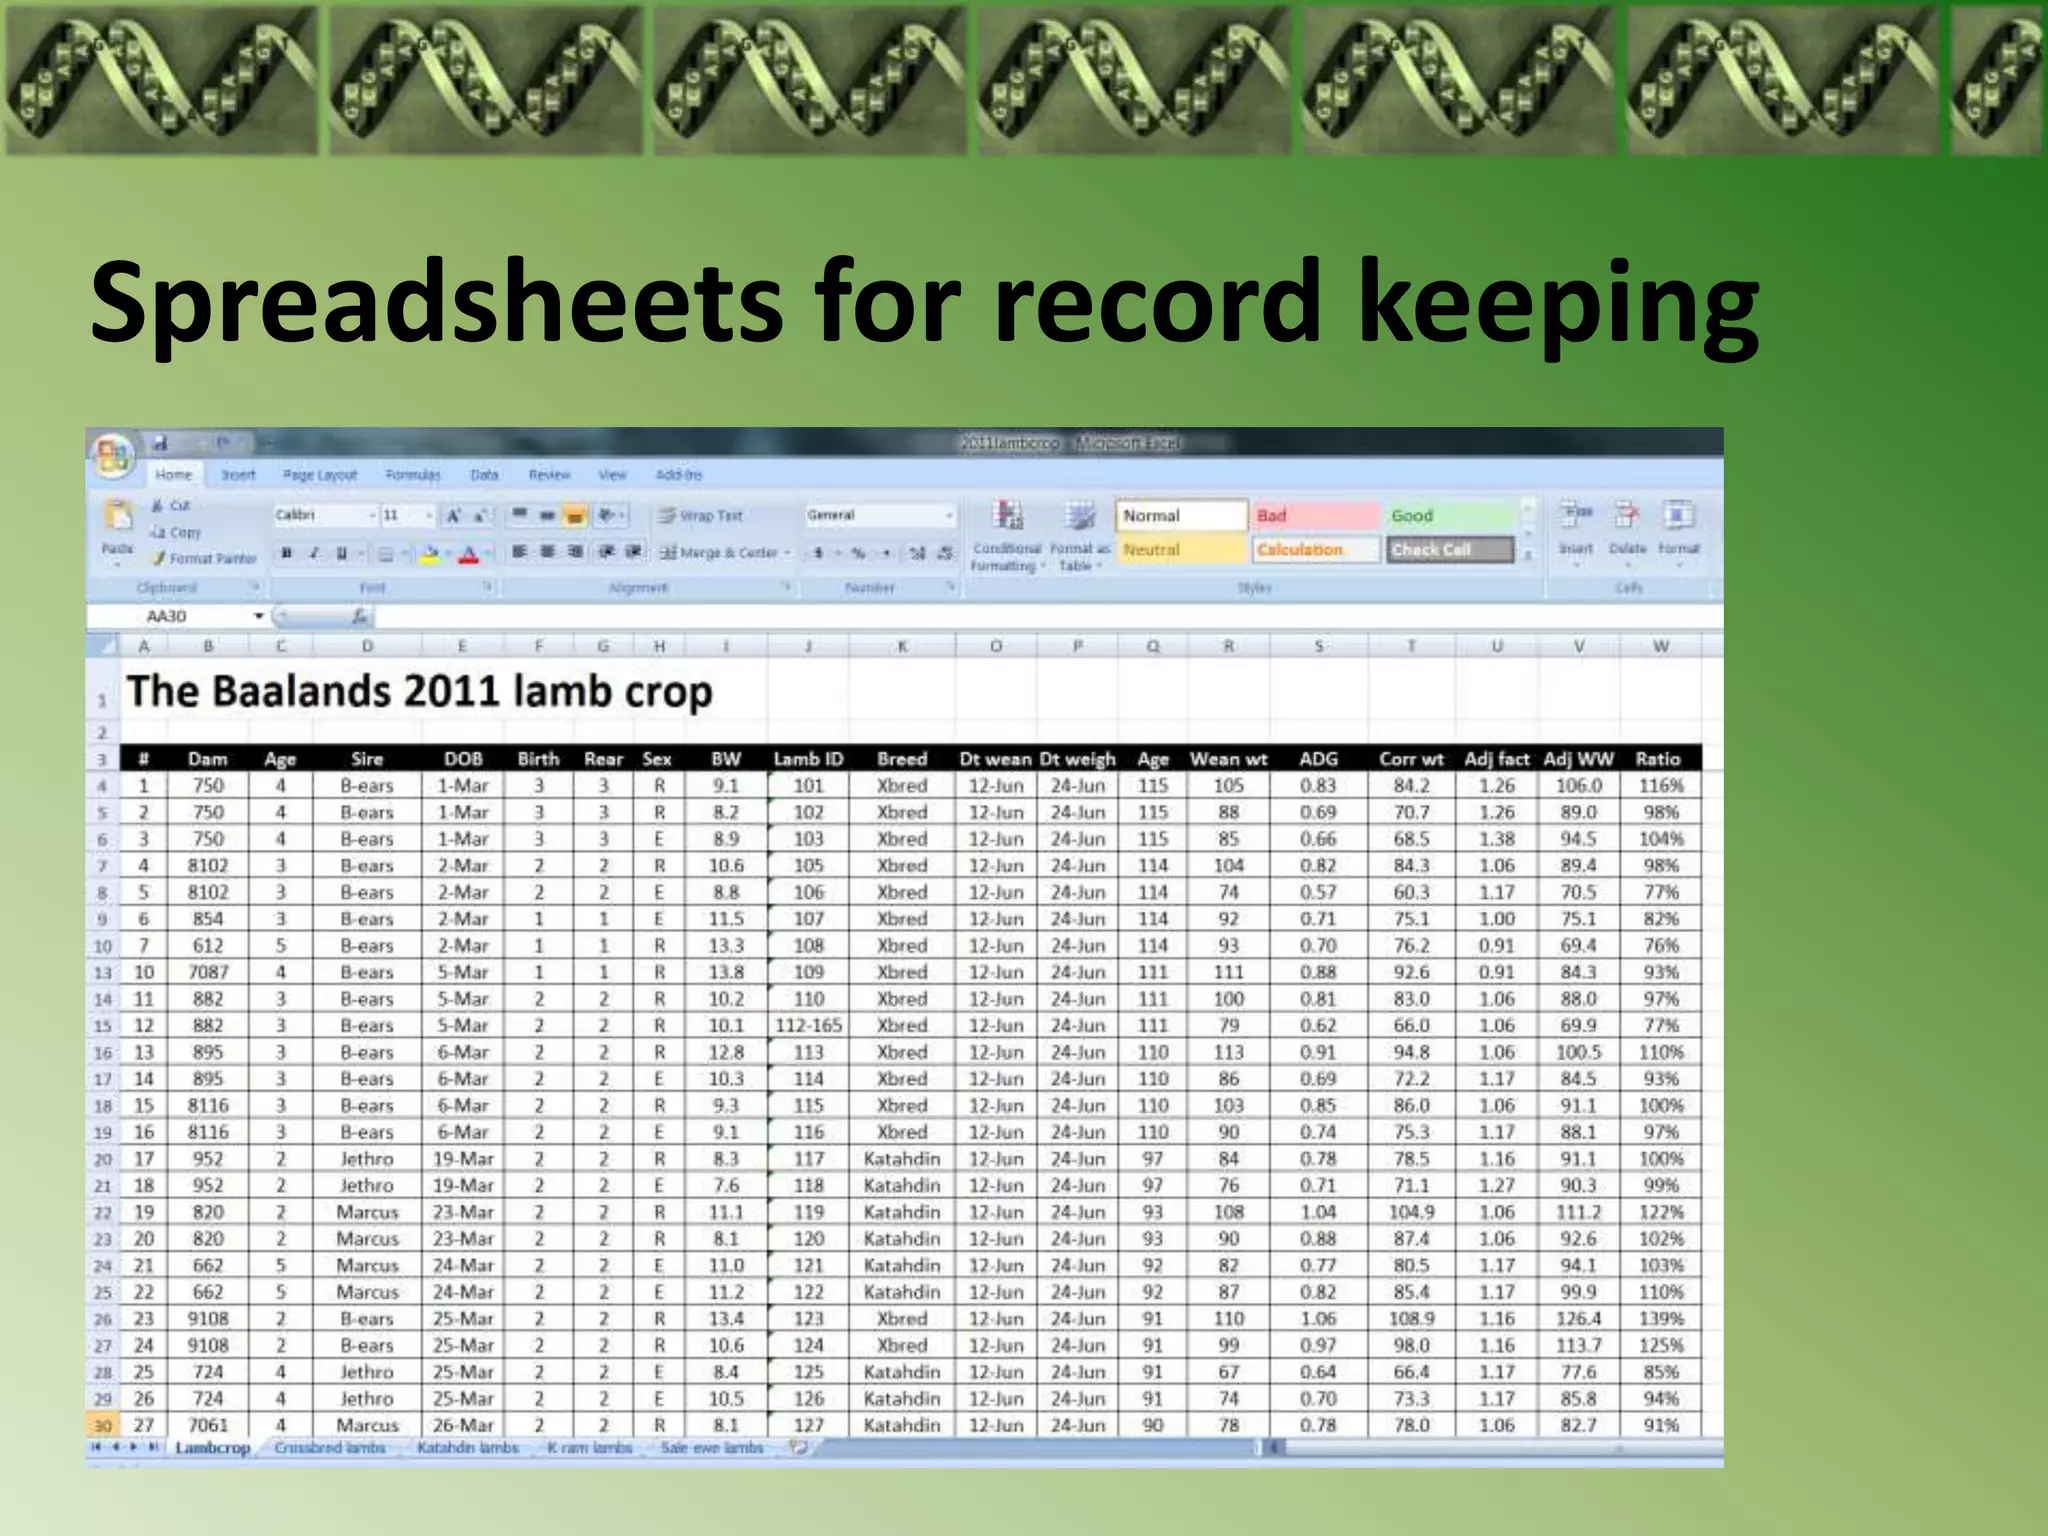This screenshot has width=2048, height=1536.
Task: Open the Font dialog launcher
Action: coord(487,587)
